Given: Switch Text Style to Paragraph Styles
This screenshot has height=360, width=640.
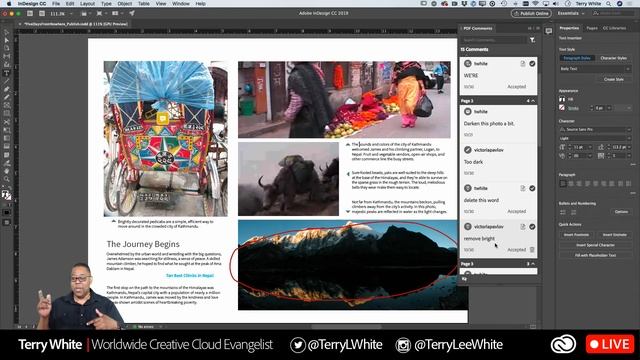Looking at the screenshot, I should (577, 58).
